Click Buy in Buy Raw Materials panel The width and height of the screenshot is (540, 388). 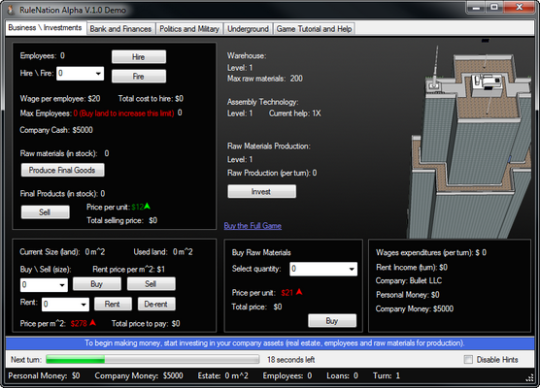(x=332, y=321)
